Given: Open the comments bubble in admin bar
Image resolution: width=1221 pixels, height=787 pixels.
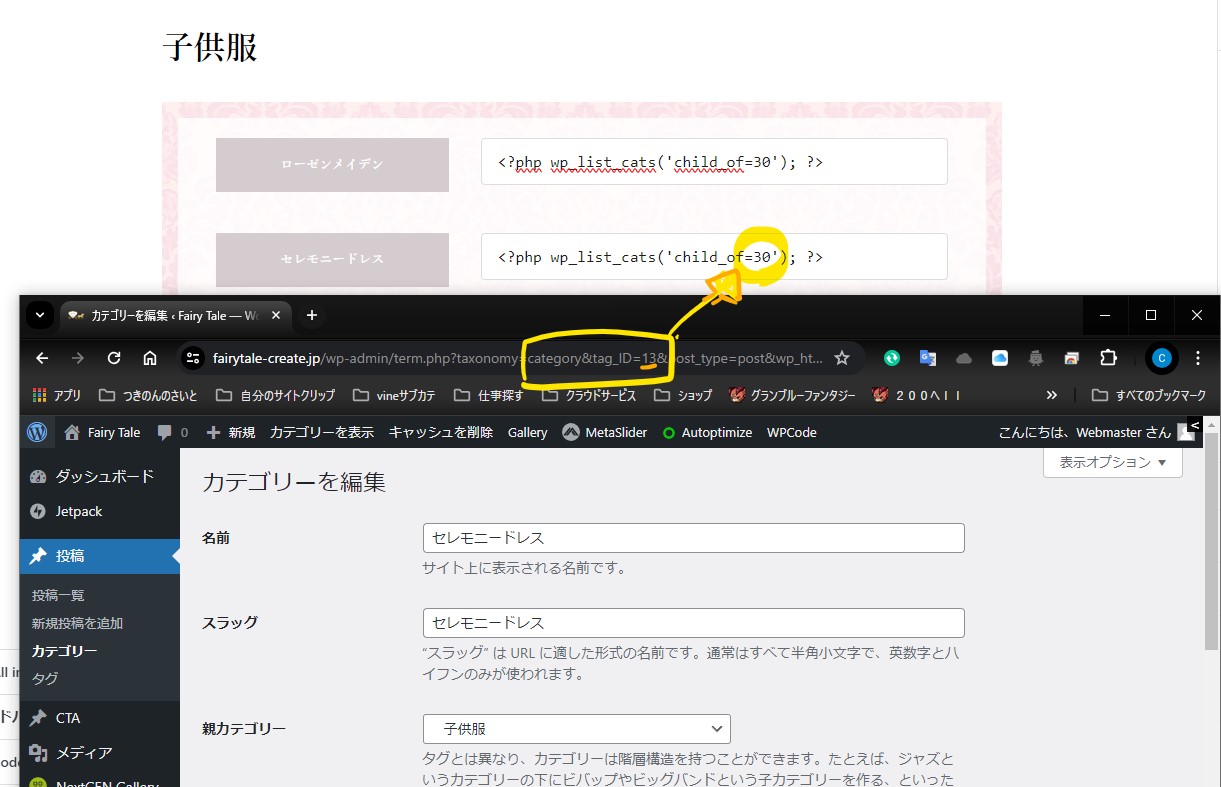Looking at the screenshot, I should tap(171, 433).
